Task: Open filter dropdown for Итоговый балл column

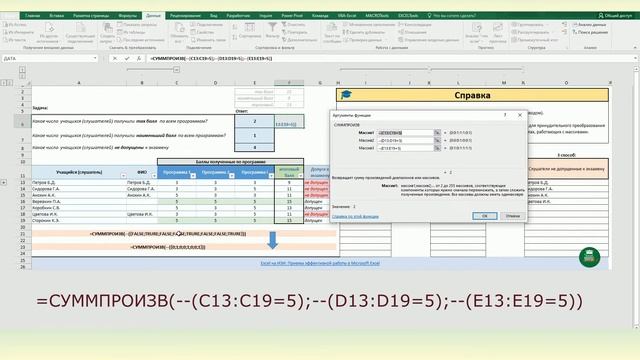Action: coord(300,176)
